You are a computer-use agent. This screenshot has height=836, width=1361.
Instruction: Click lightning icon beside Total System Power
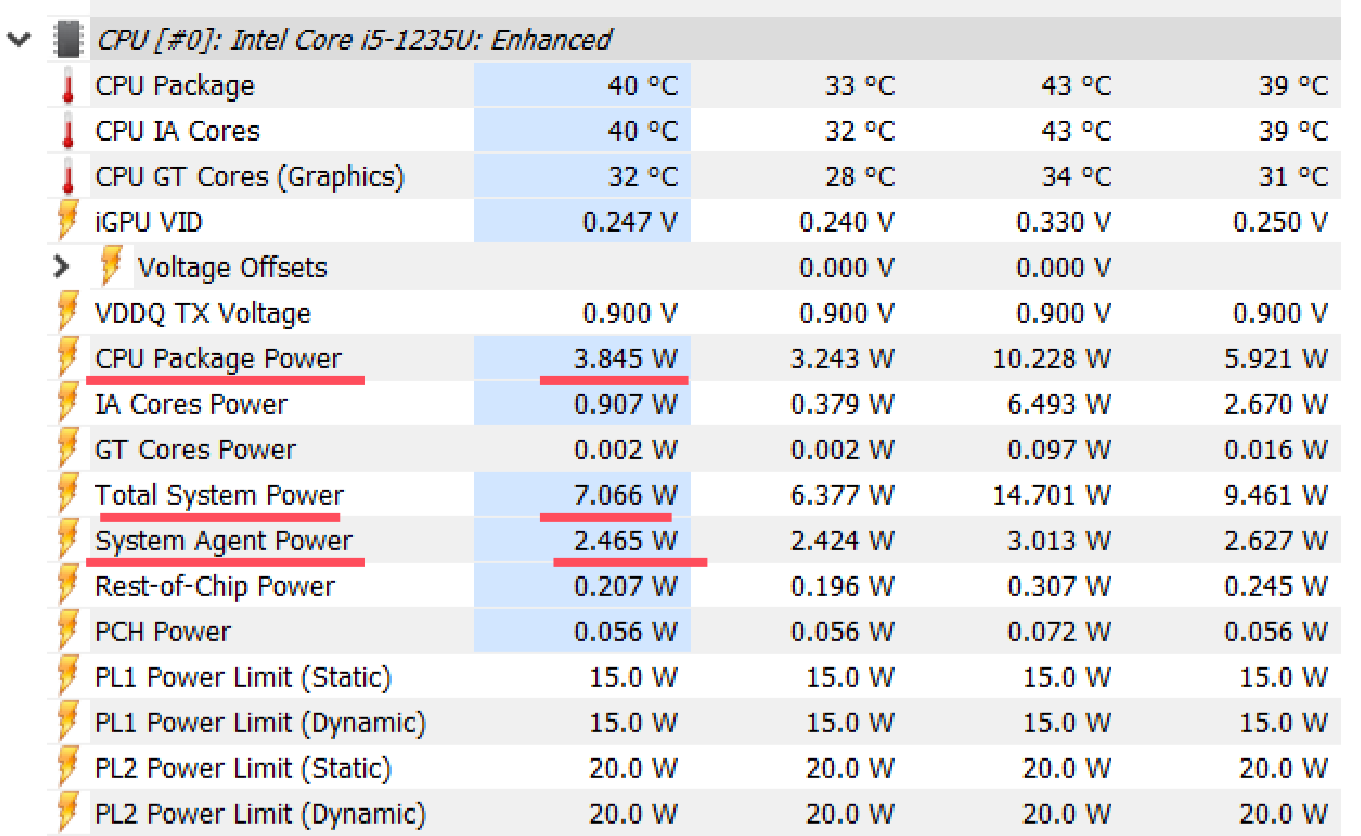pos(68,495)
